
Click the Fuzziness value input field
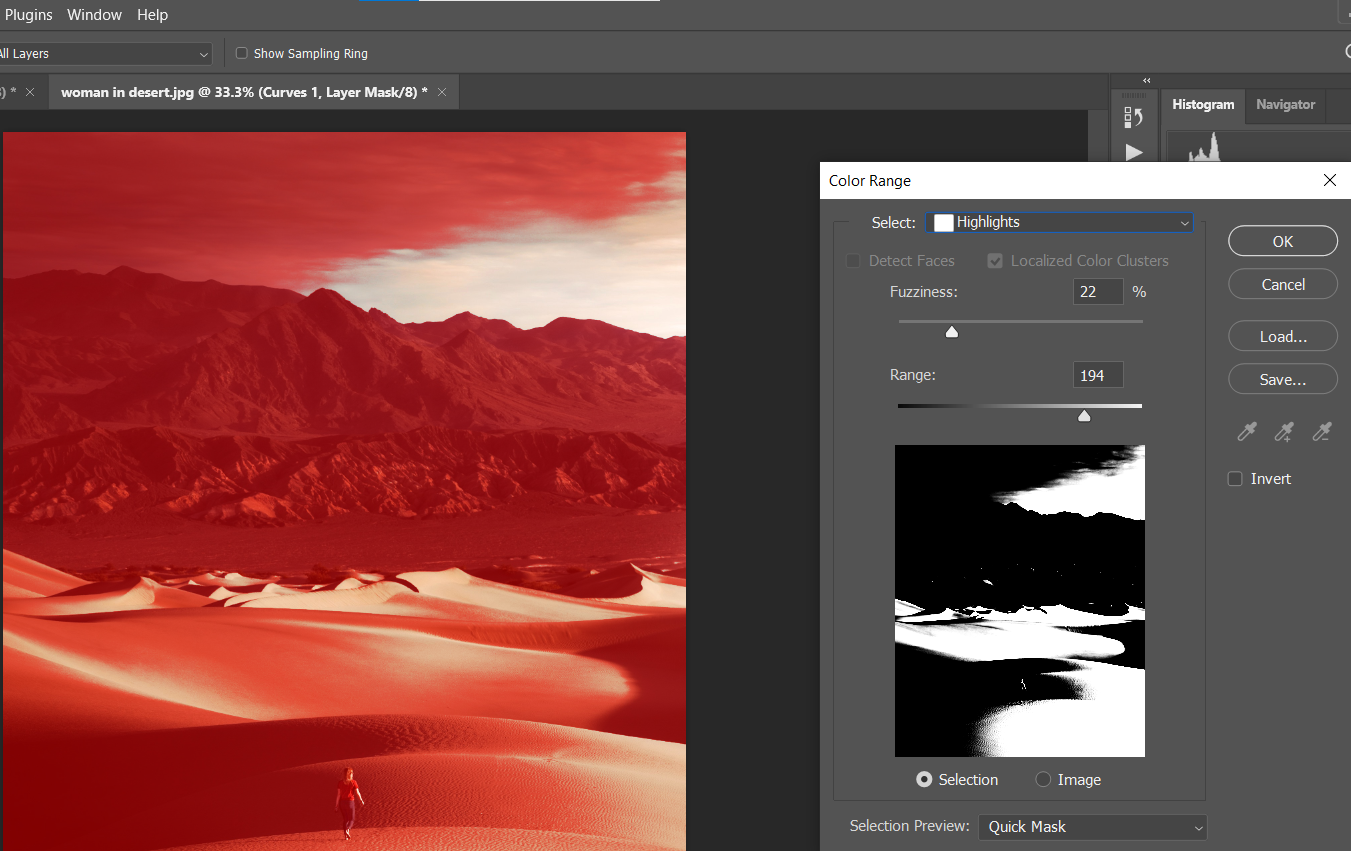click(1097, 291)
